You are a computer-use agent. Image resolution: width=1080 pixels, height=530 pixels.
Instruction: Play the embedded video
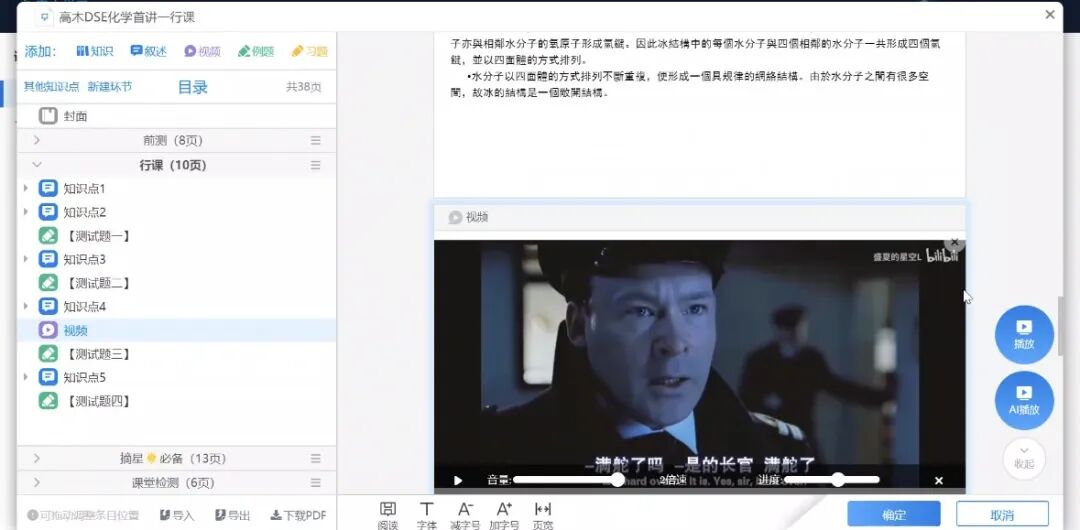(x=458, y=480)
